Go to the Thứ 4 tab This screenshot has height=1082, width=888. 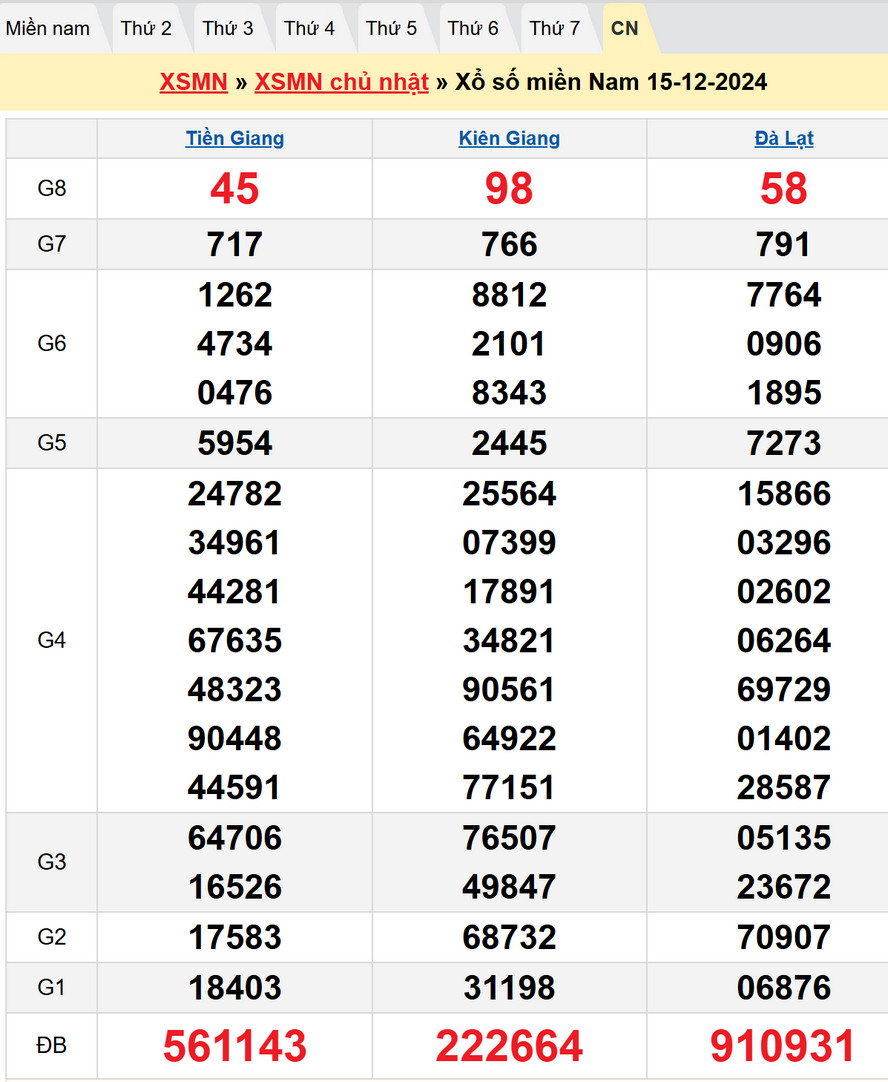point(310,28)
